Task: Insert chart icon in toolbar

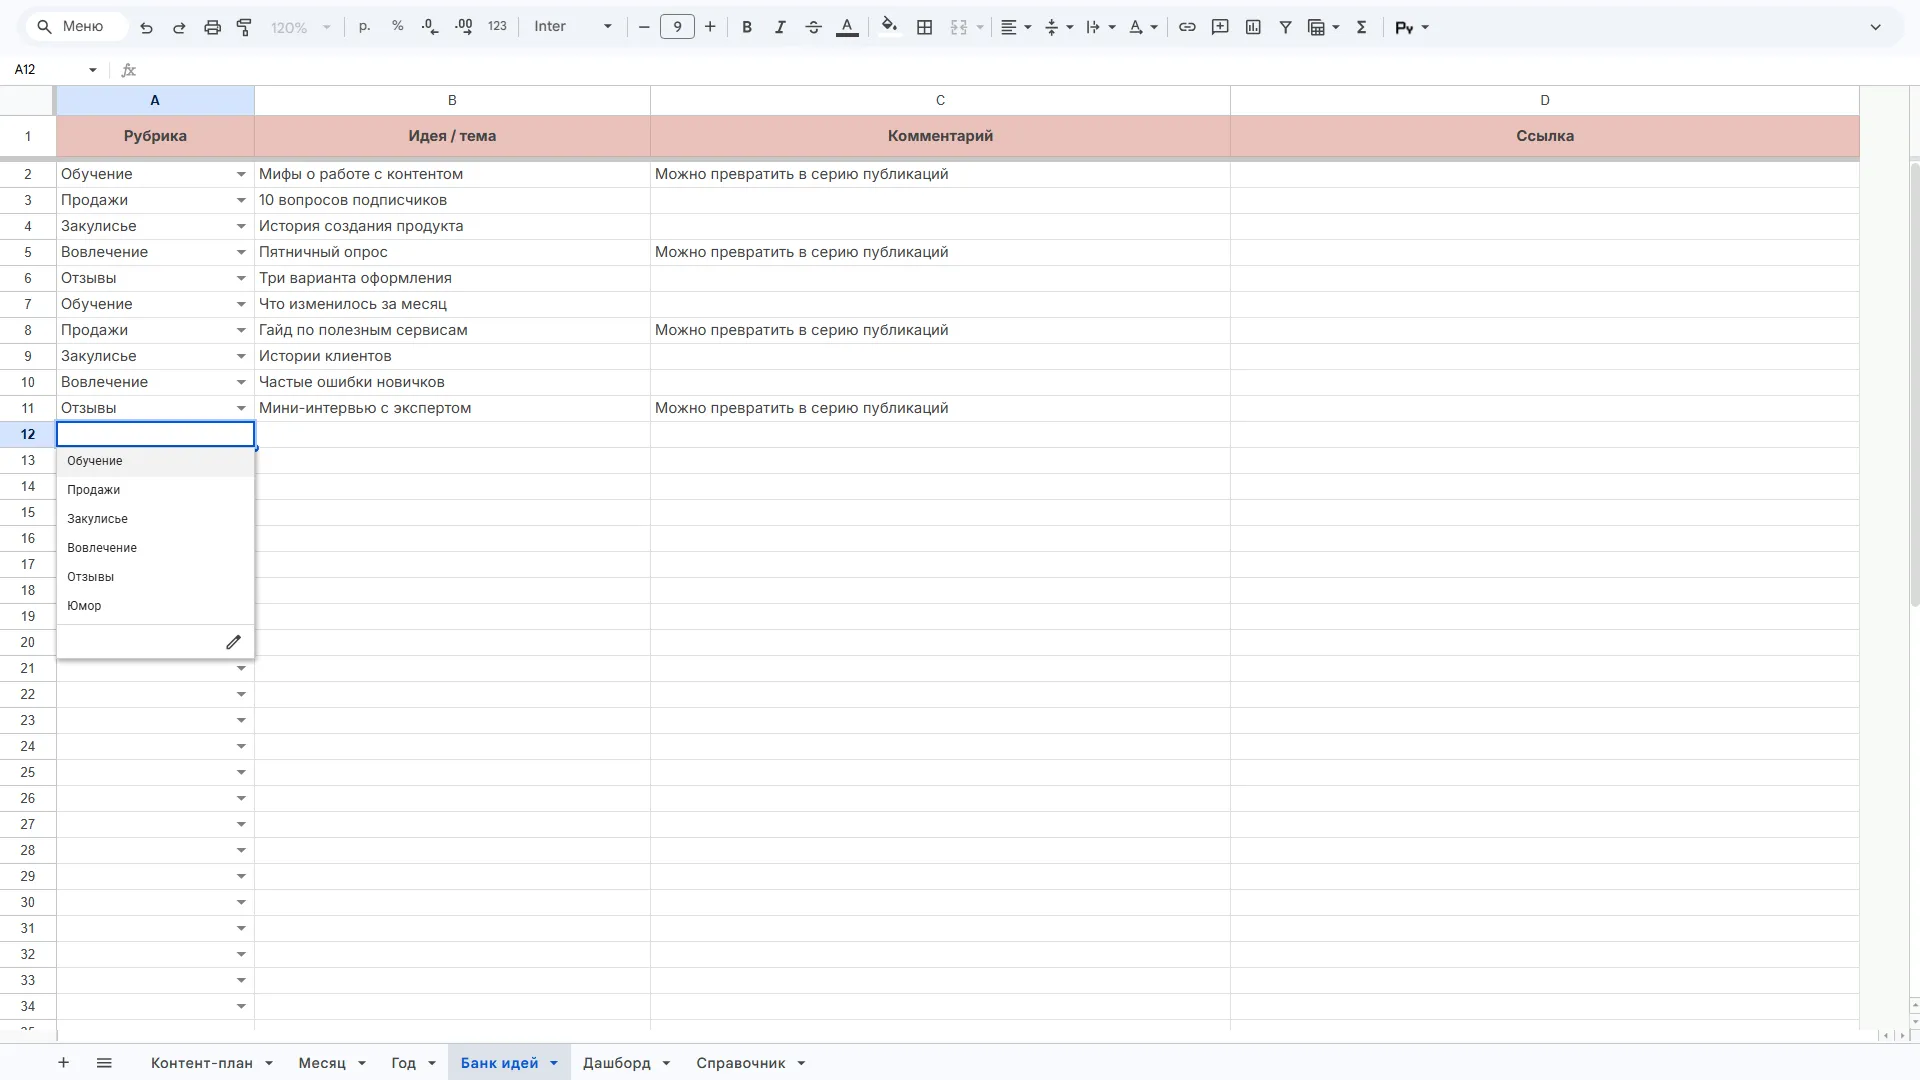Action: [x=1253, y=27]
